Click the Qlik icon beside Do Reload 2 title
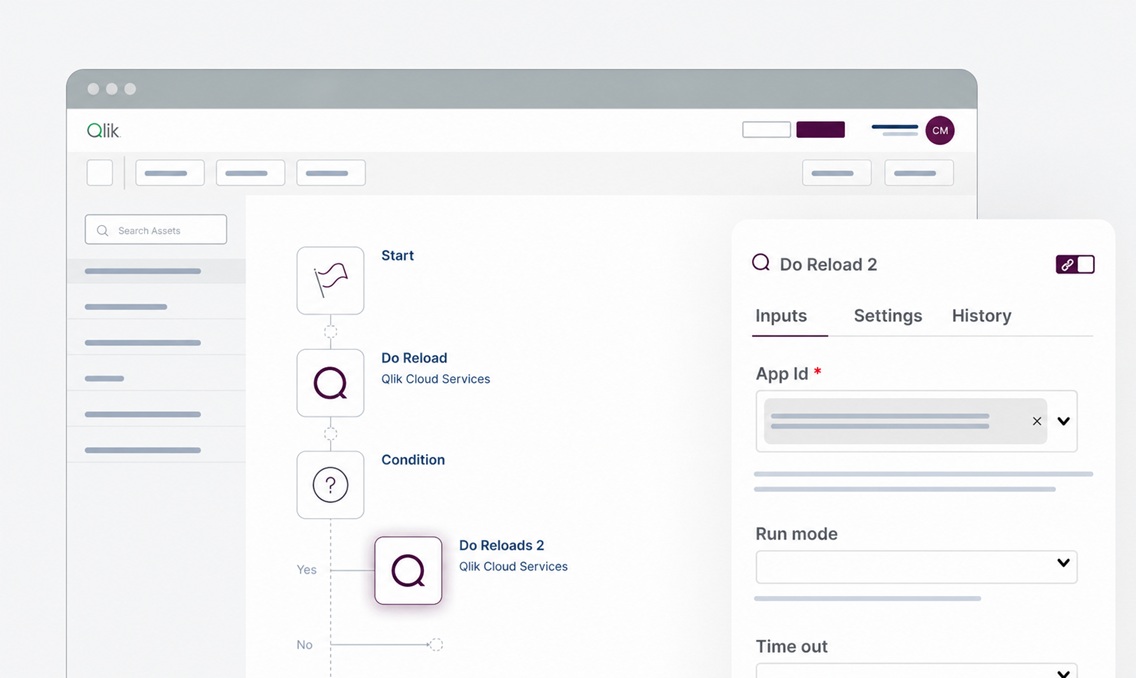The height and width of the screenshot is (678, 1136). point(761,262)
